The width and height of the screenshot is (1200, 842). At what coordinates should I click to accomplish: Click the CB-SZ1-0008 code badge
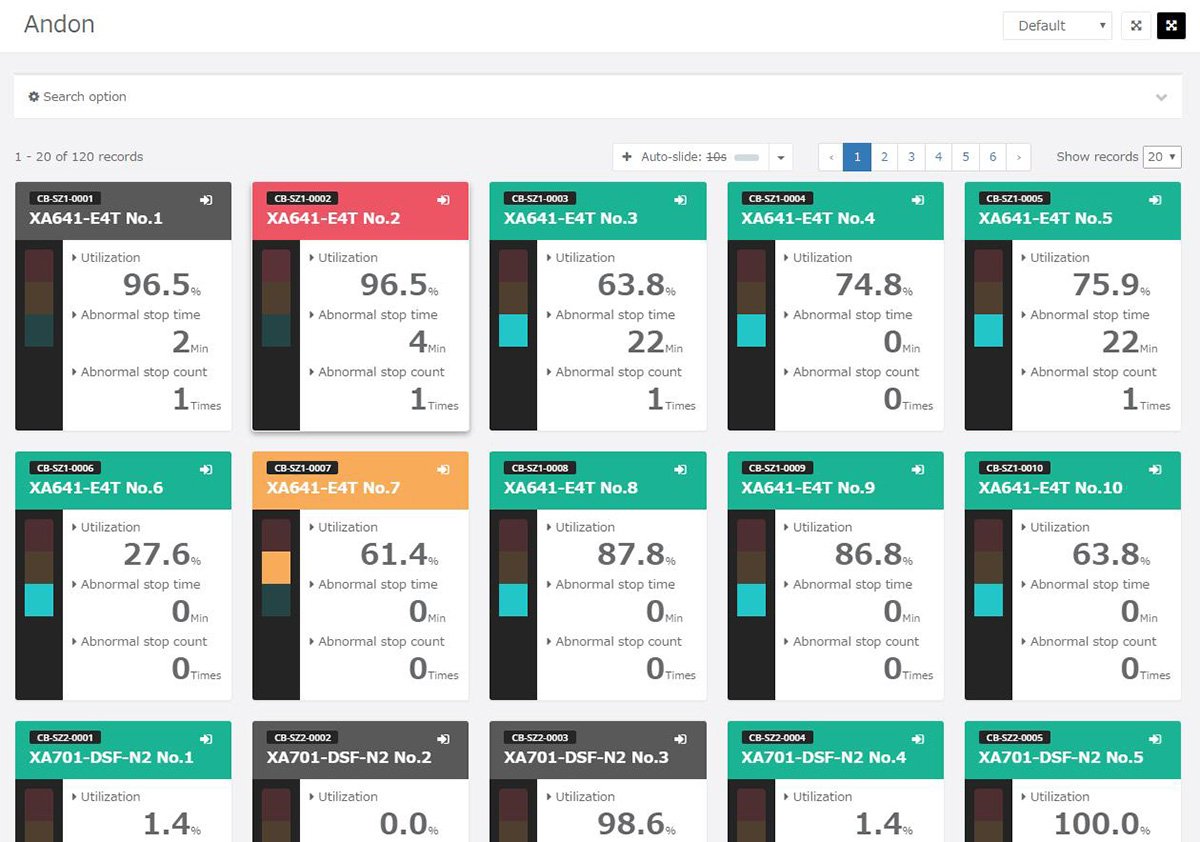[540, 468]
